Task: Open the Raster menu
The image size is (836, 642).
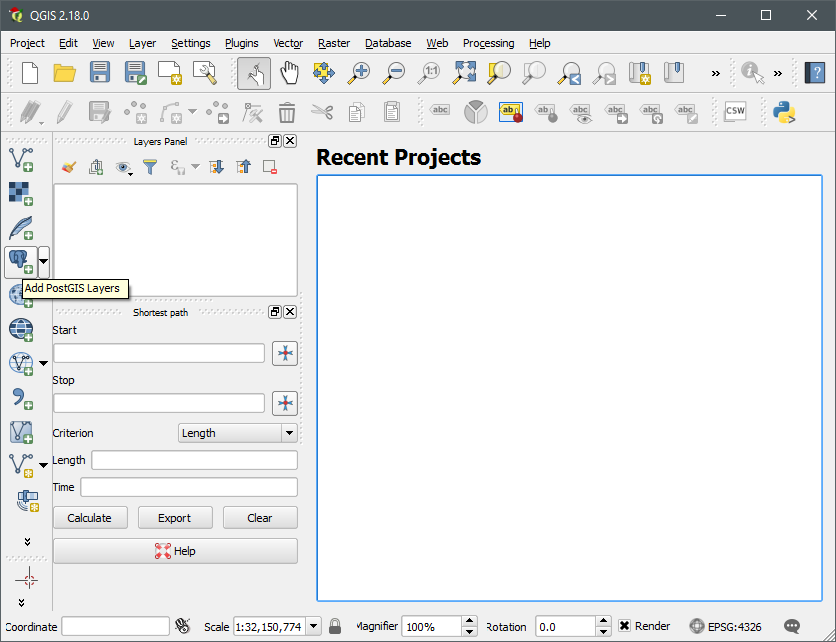Action: click(x=334, y=43)
